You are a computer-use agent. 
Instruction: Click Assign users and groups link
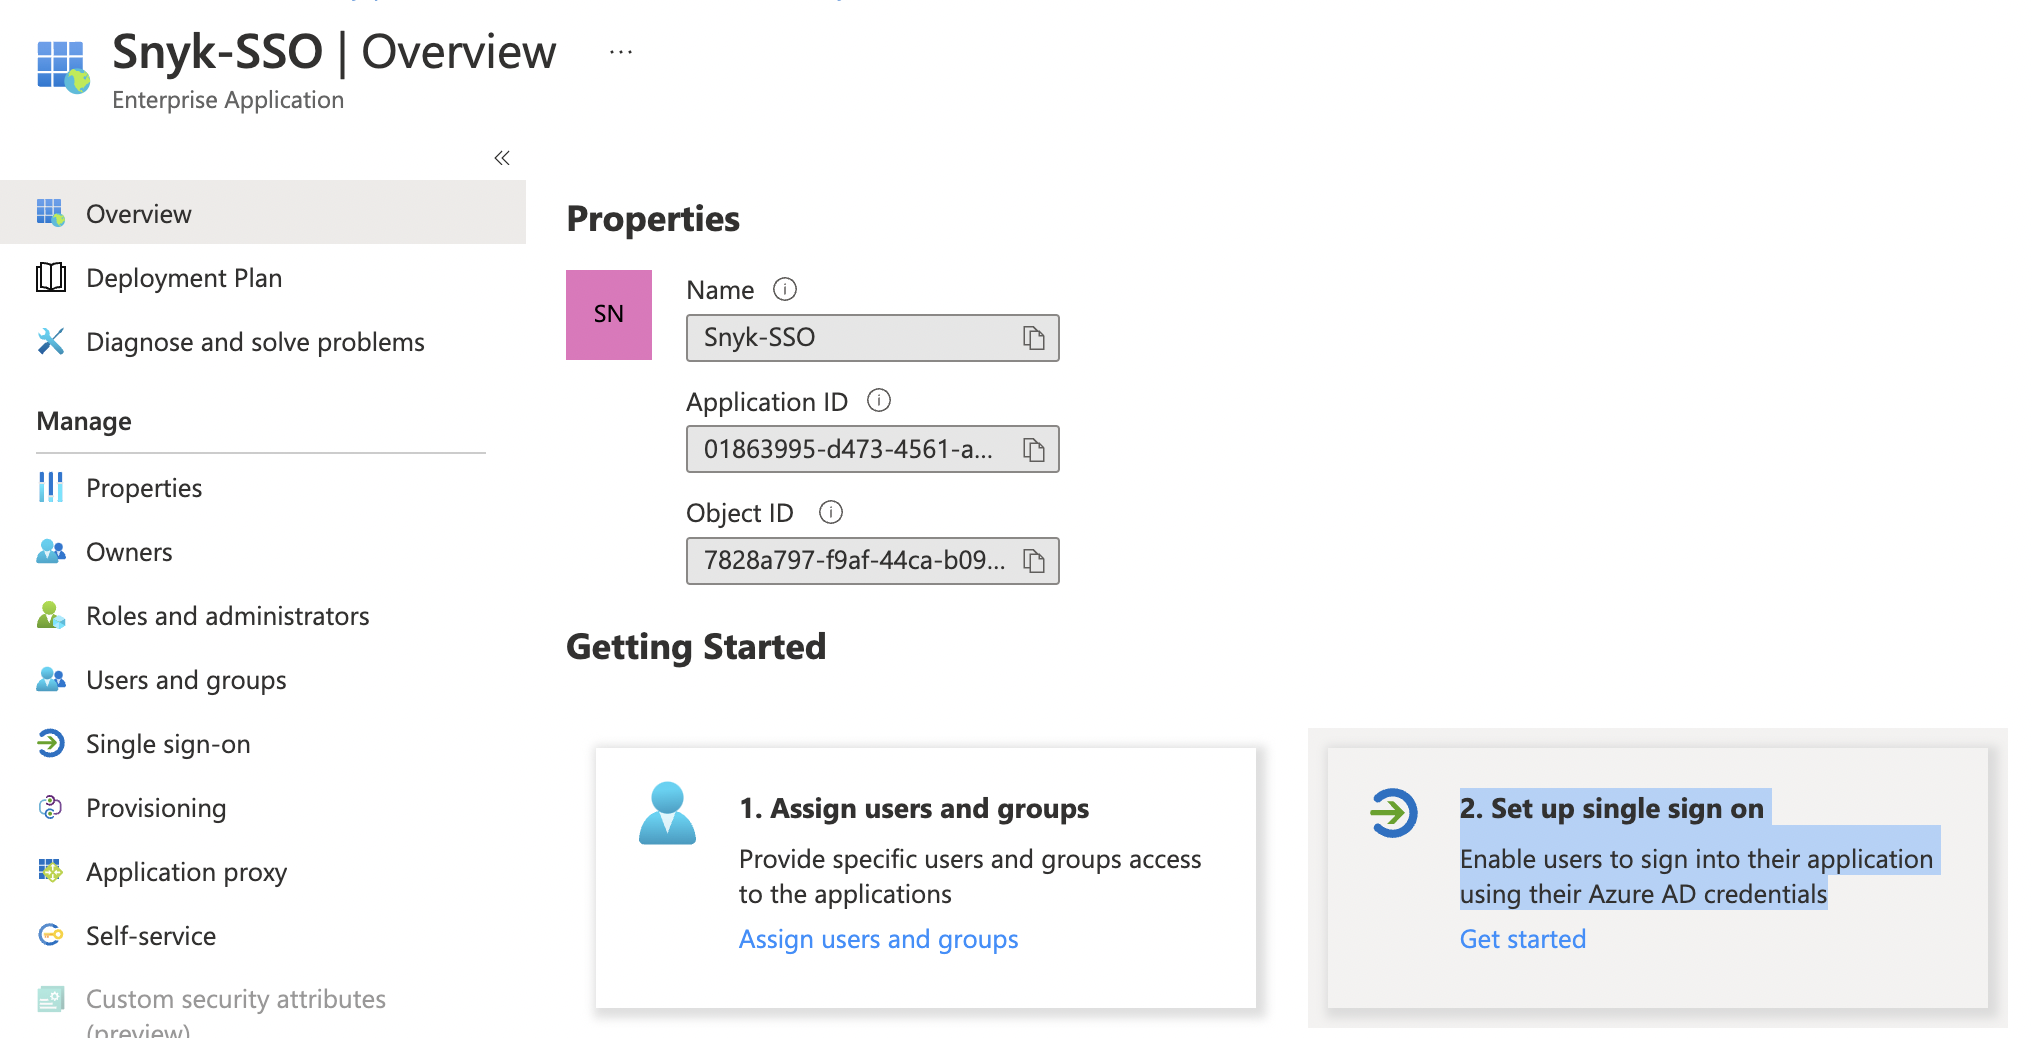click(878, 939)
